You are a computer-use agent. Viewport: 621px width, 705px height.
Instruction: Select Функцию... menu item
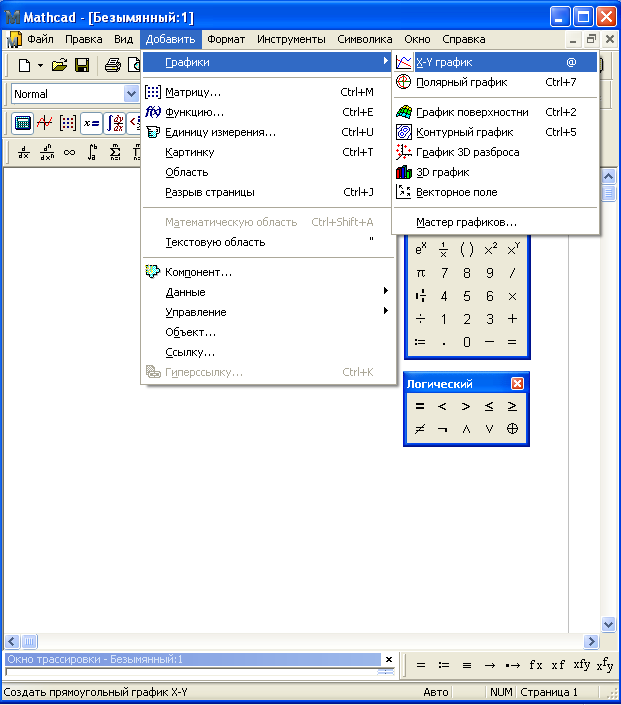pos(268,112)
